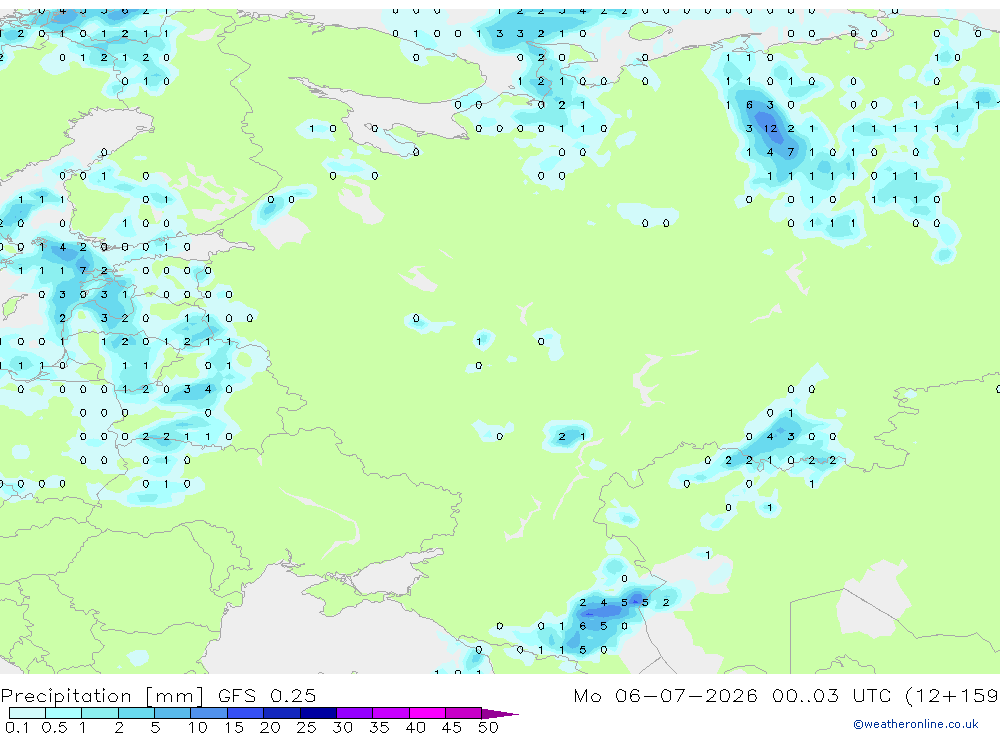
Task: Pick the 45–50 mm legend swatch
Action: [x=463, y=713]
